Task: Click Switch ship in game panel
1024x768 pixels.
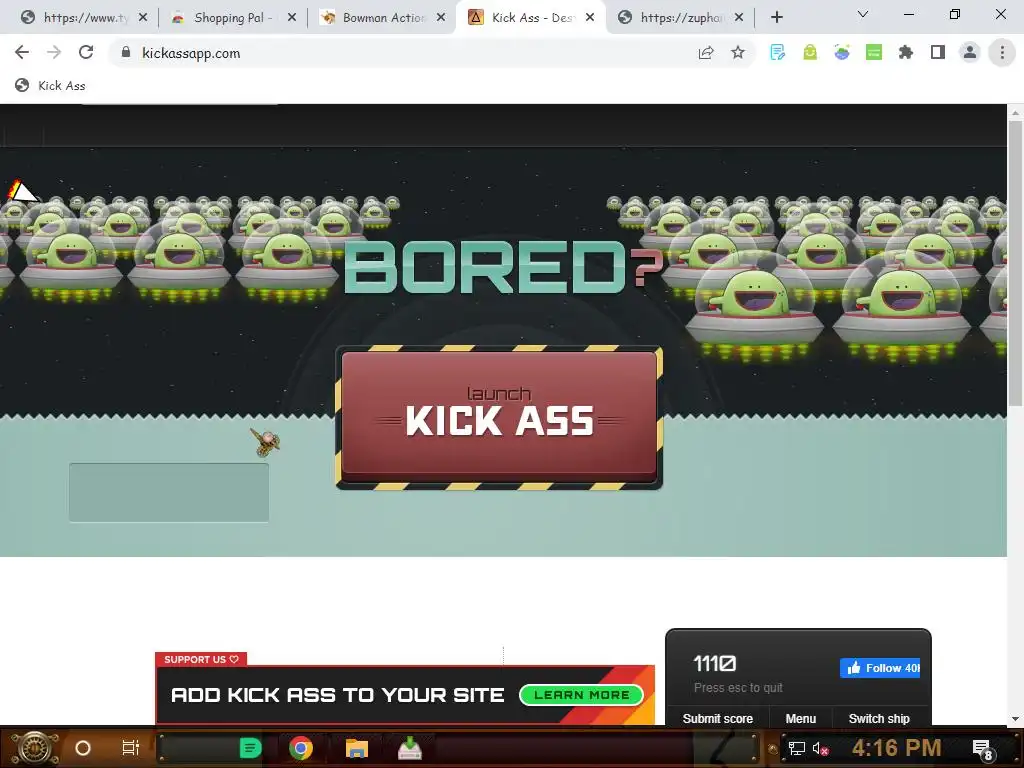Action: [879, 718]
